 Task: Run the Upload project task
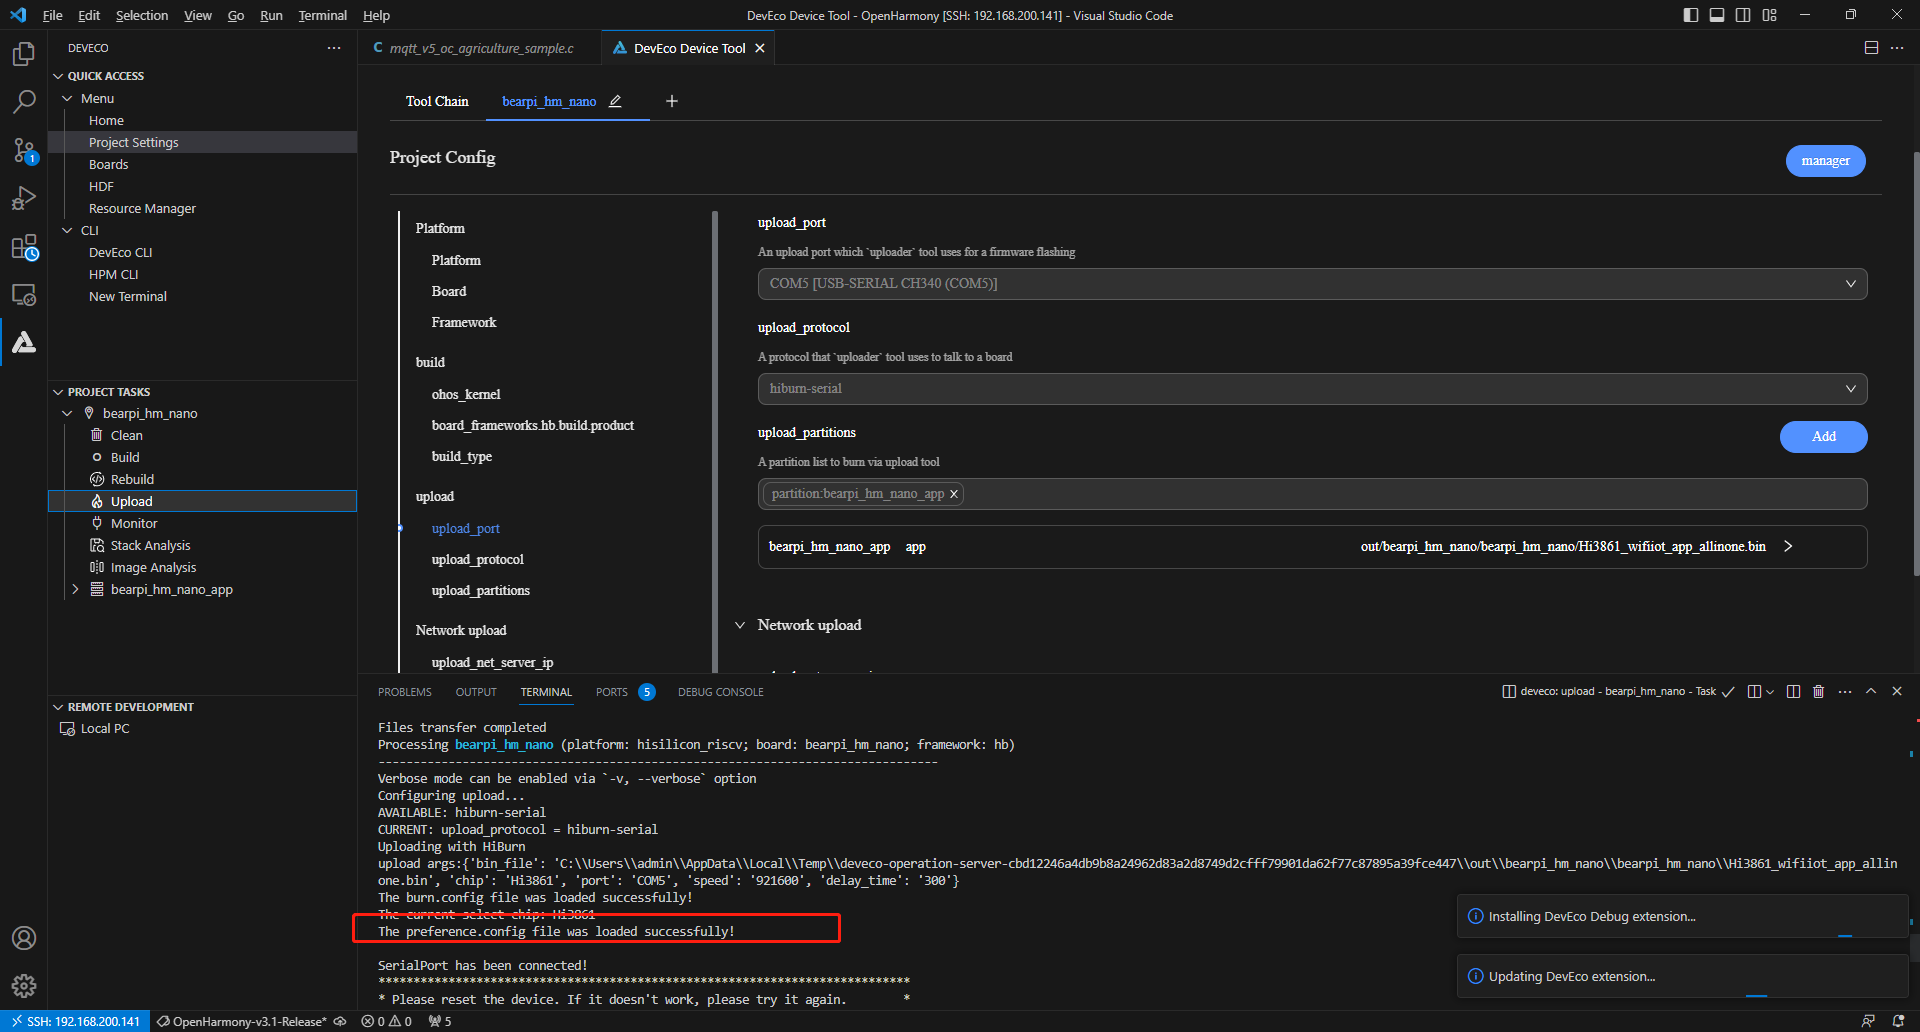click(x=202, y=501)
